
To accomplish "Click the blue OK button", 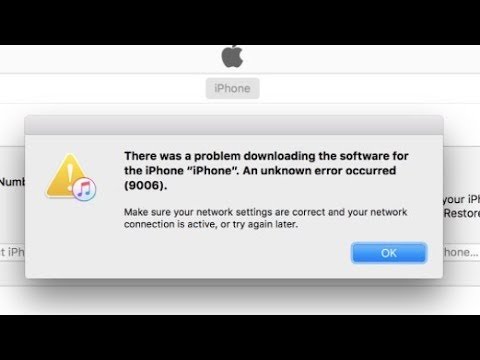I will (x=389, y=253).
